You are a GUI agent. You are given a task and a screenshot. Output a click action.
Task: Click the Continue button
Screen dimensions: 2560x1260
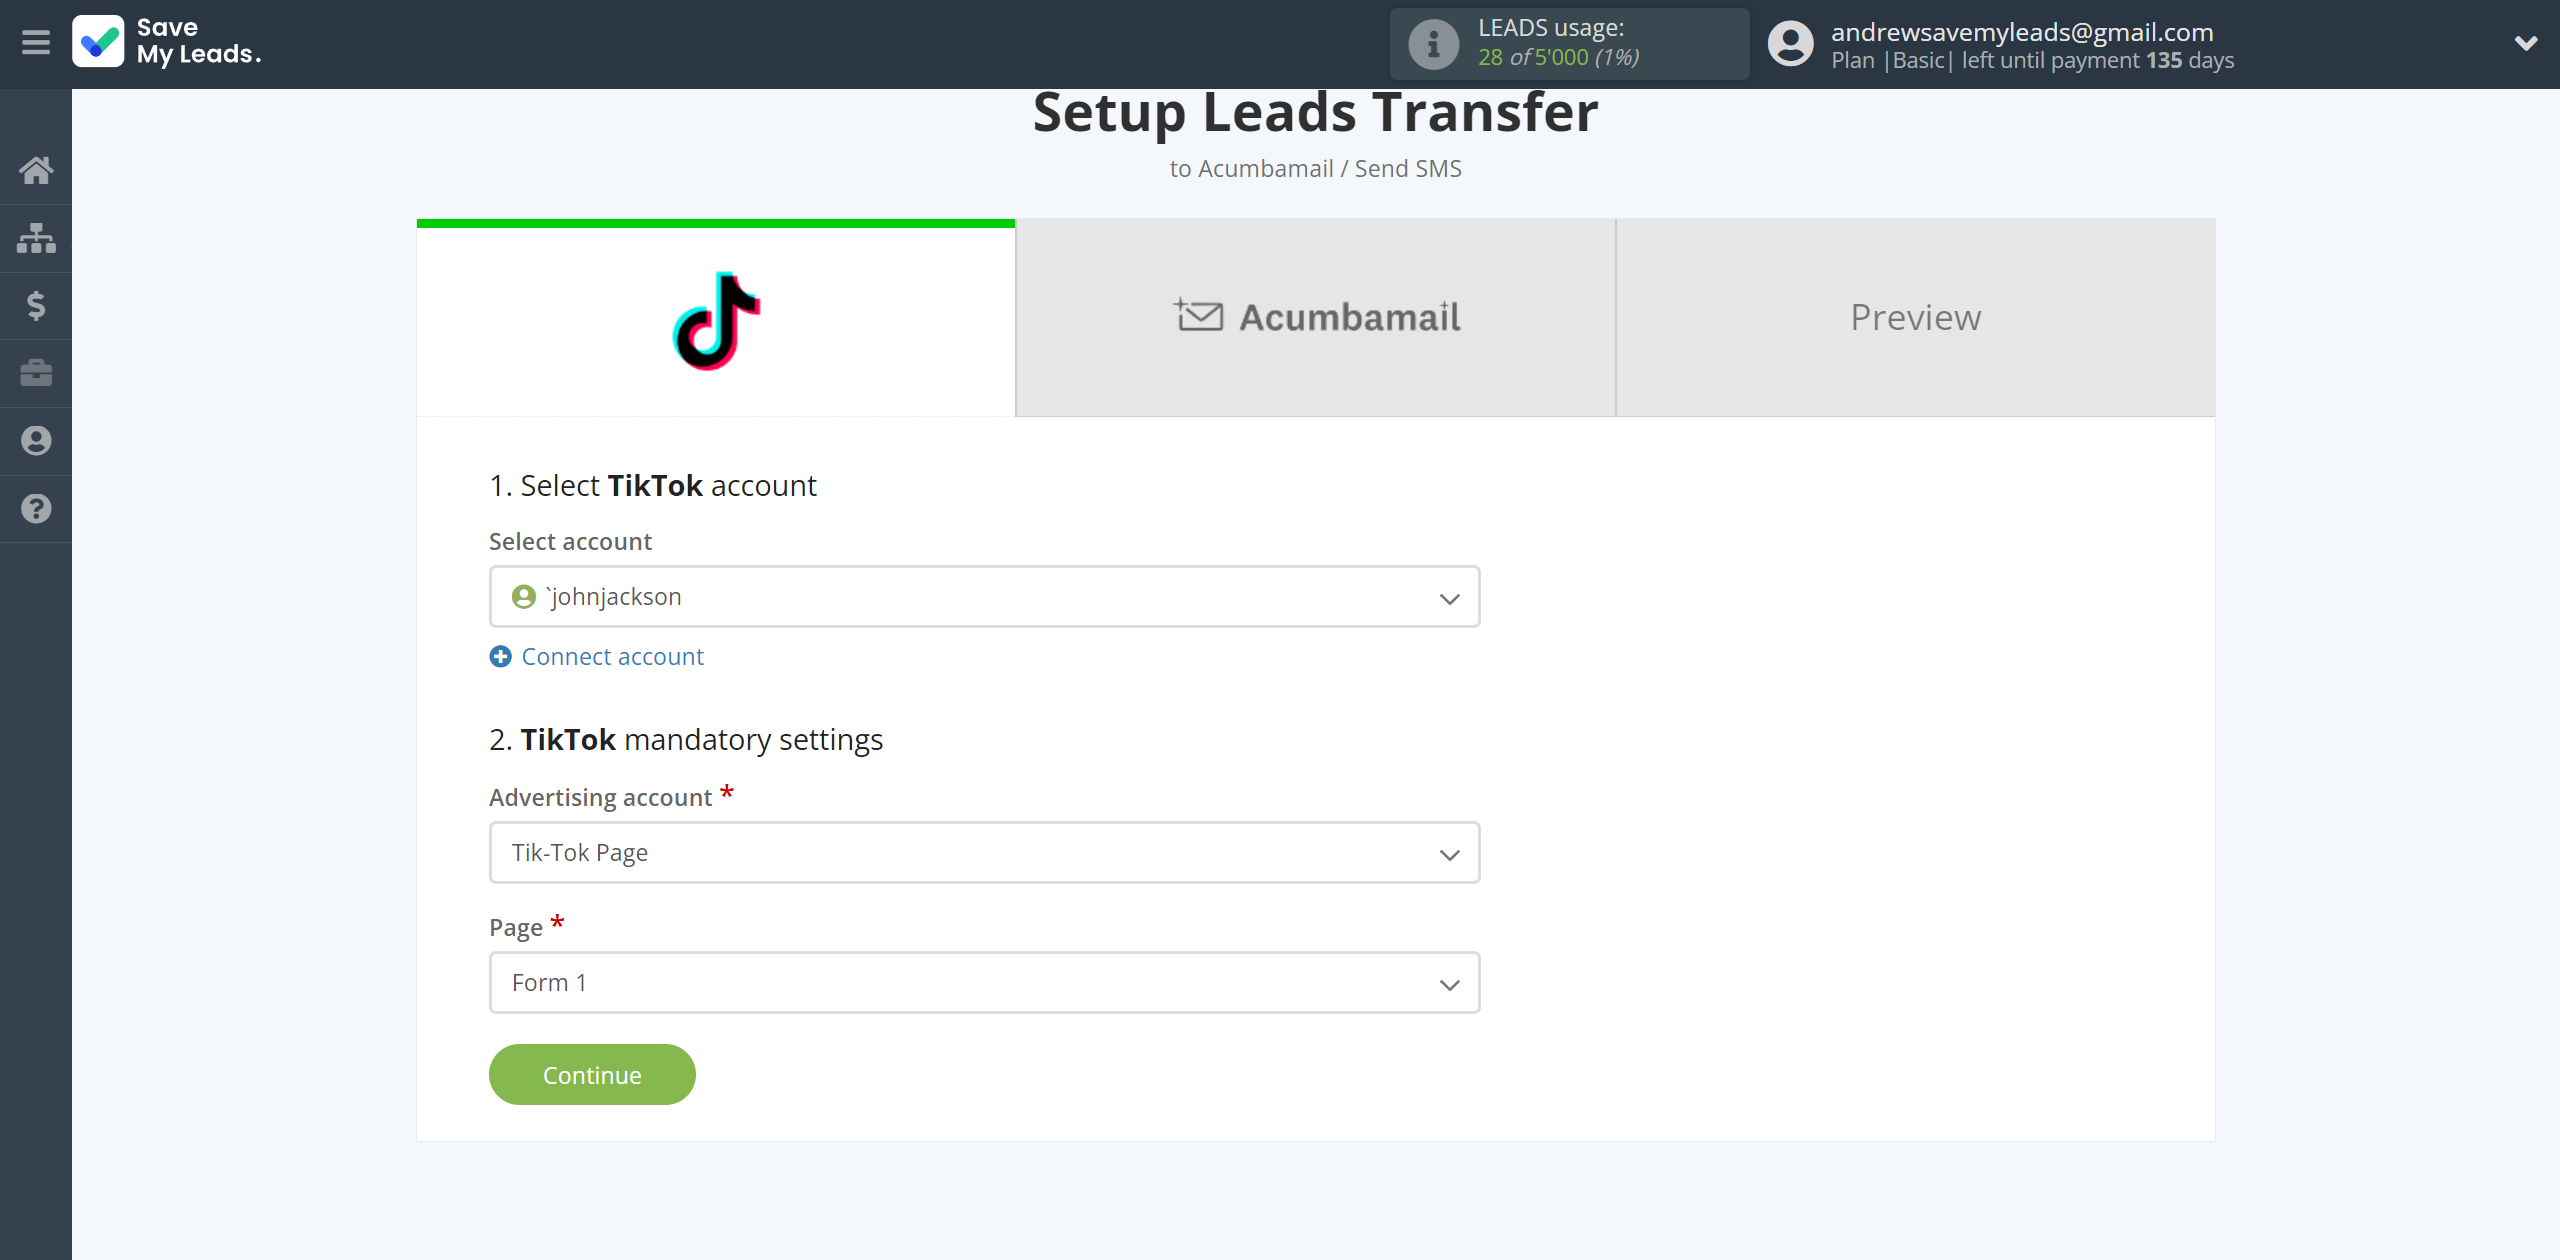pos(591,1074)
